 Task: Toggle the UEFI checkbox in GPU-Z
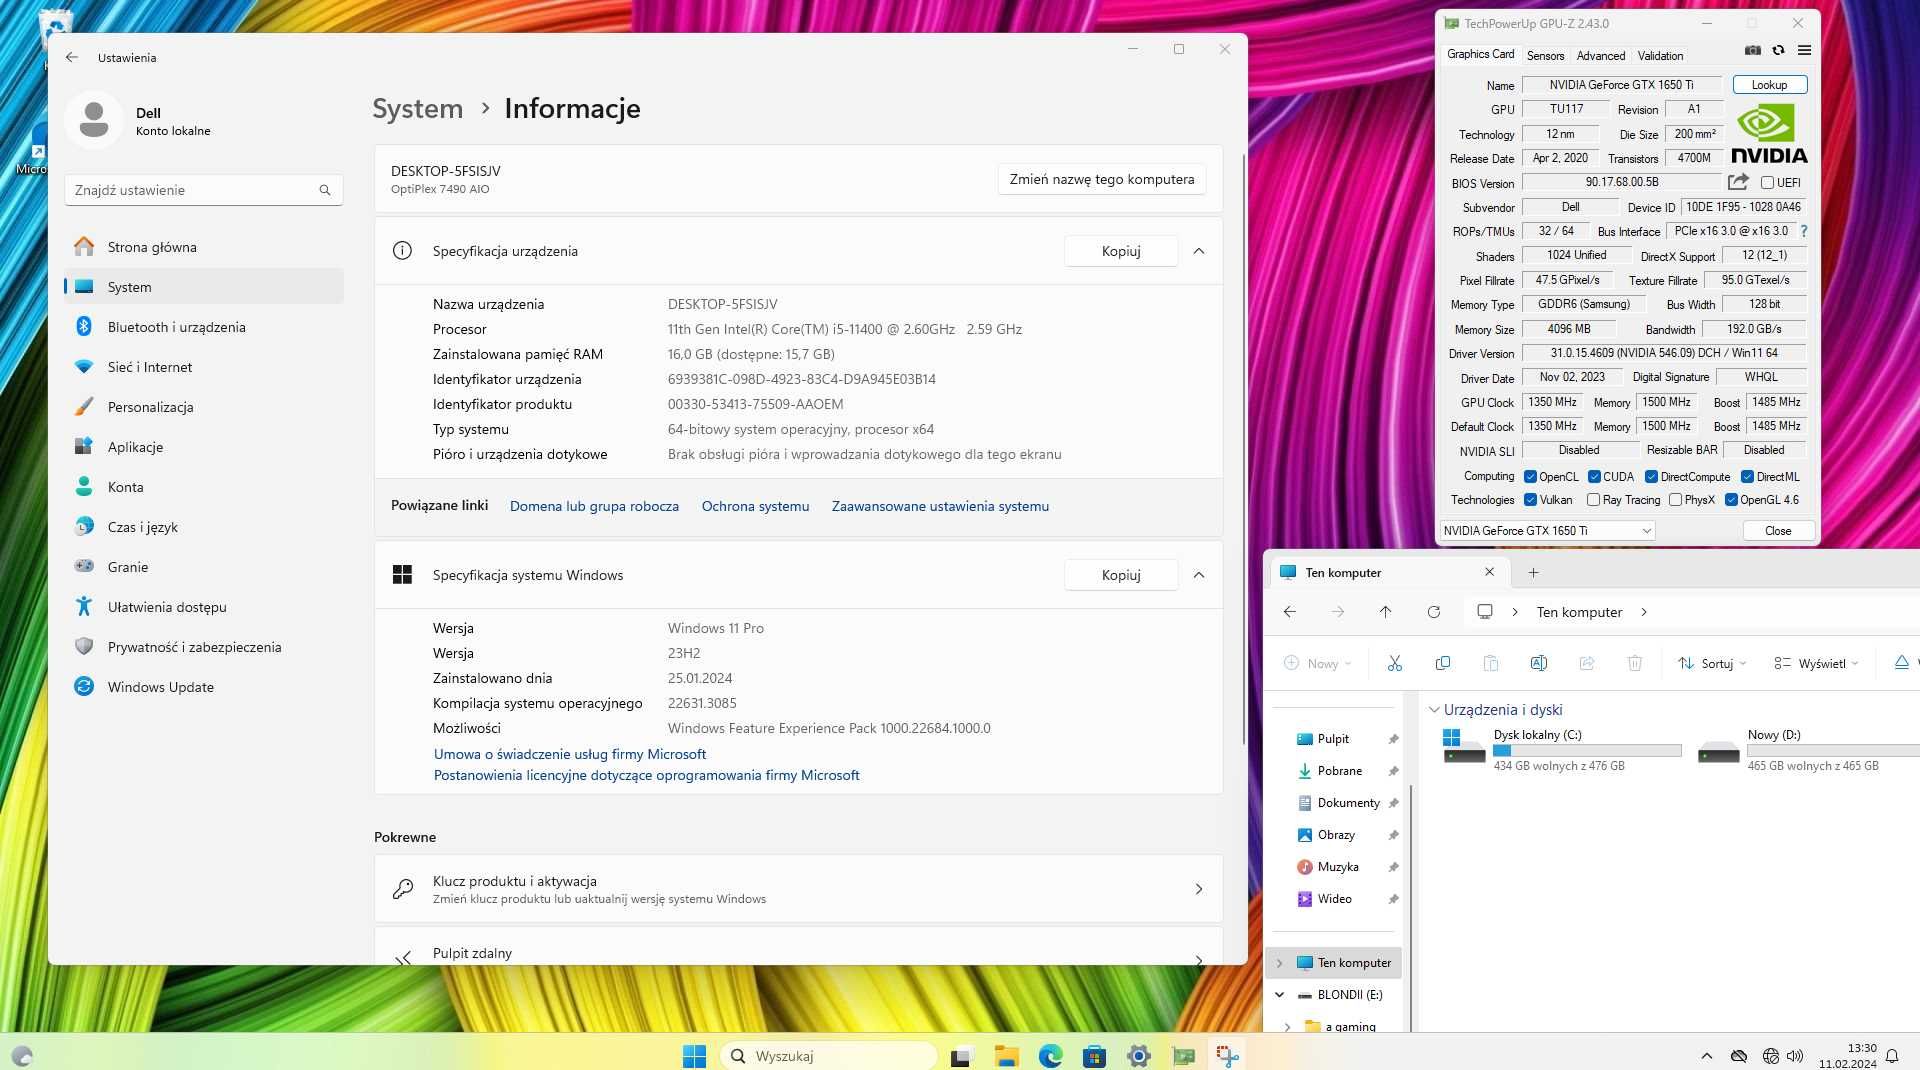click(x=1767, y=183)
